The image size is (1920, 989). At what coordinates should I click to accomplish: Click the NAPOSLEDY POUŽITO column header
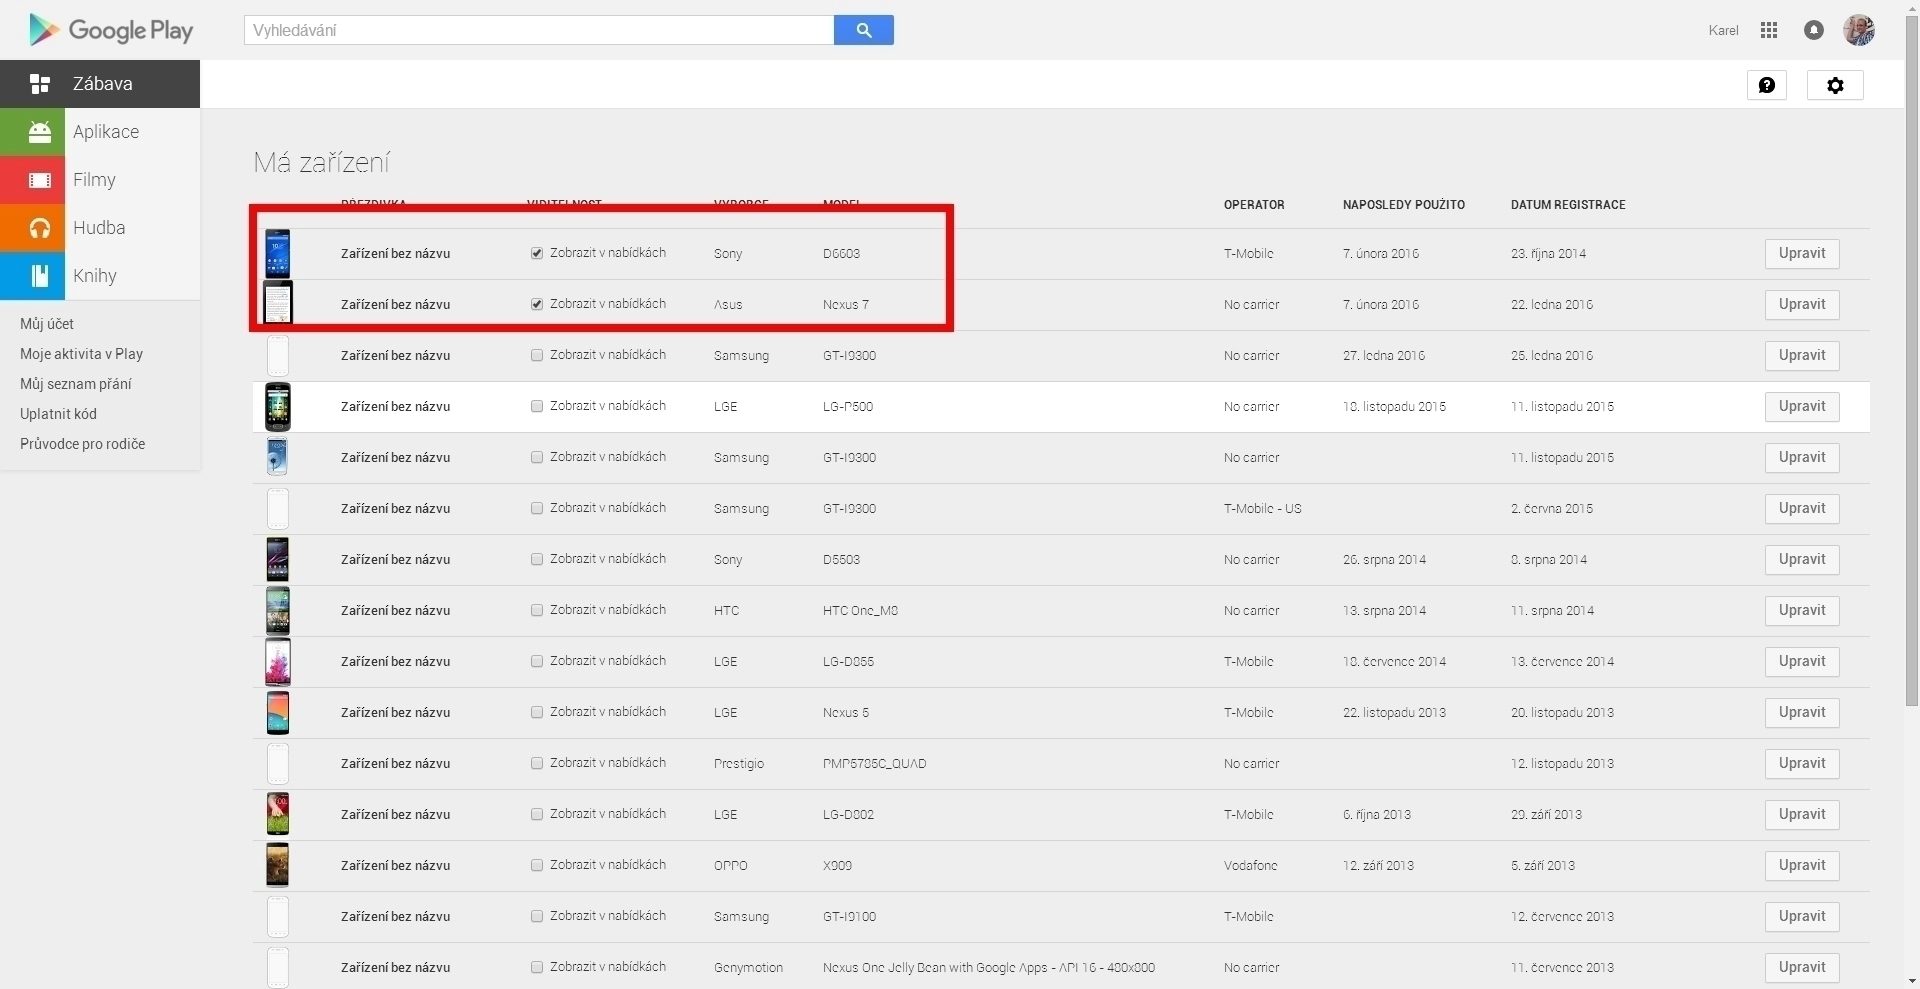[x=1404, y=205]
